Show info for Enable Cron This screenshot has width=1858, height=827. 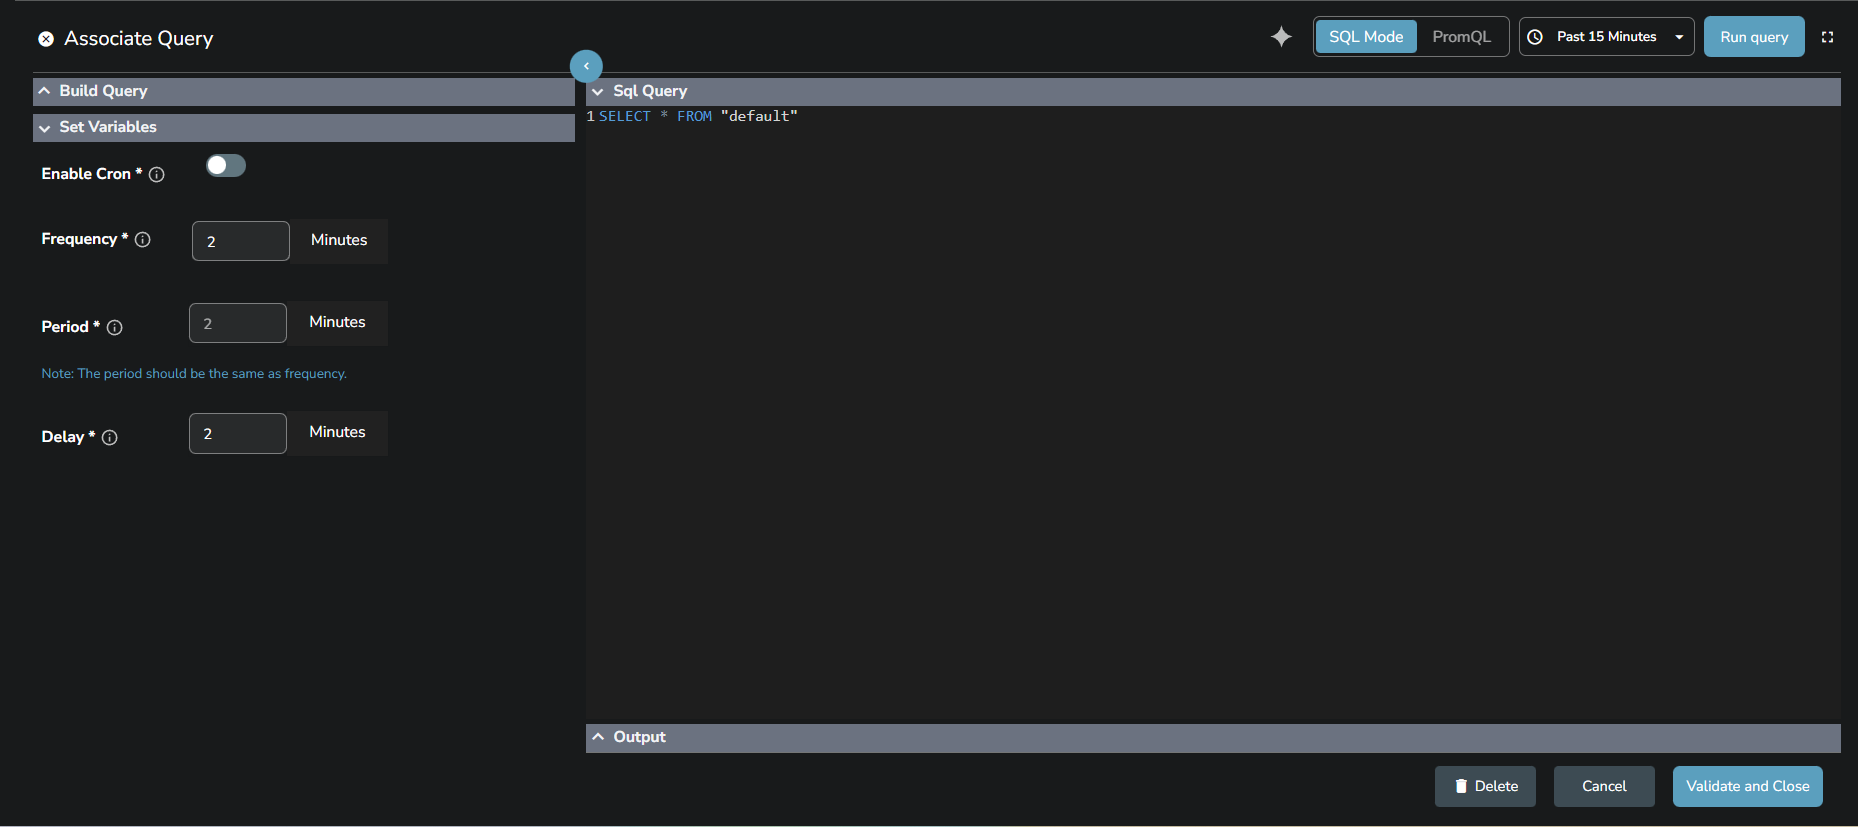(x=157, y=175)
